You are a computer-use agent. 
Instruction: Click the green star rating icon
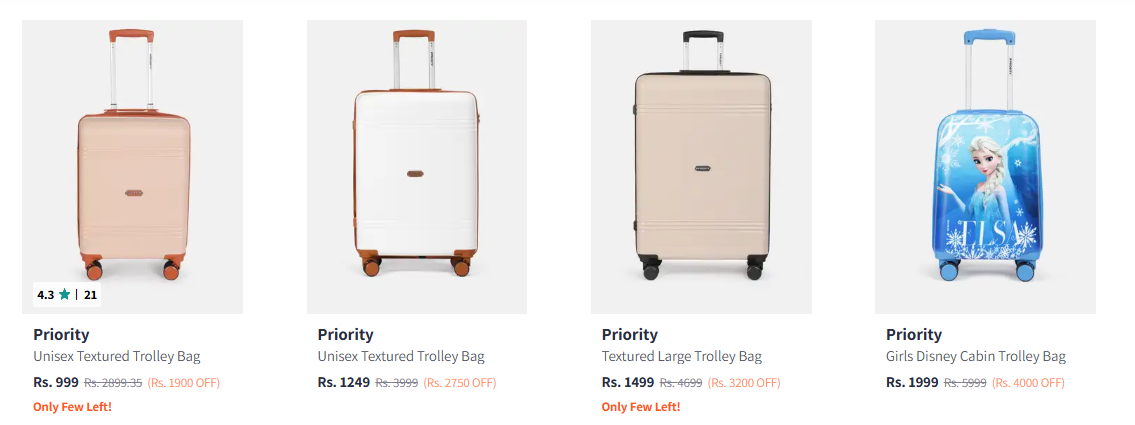point(64,295)
